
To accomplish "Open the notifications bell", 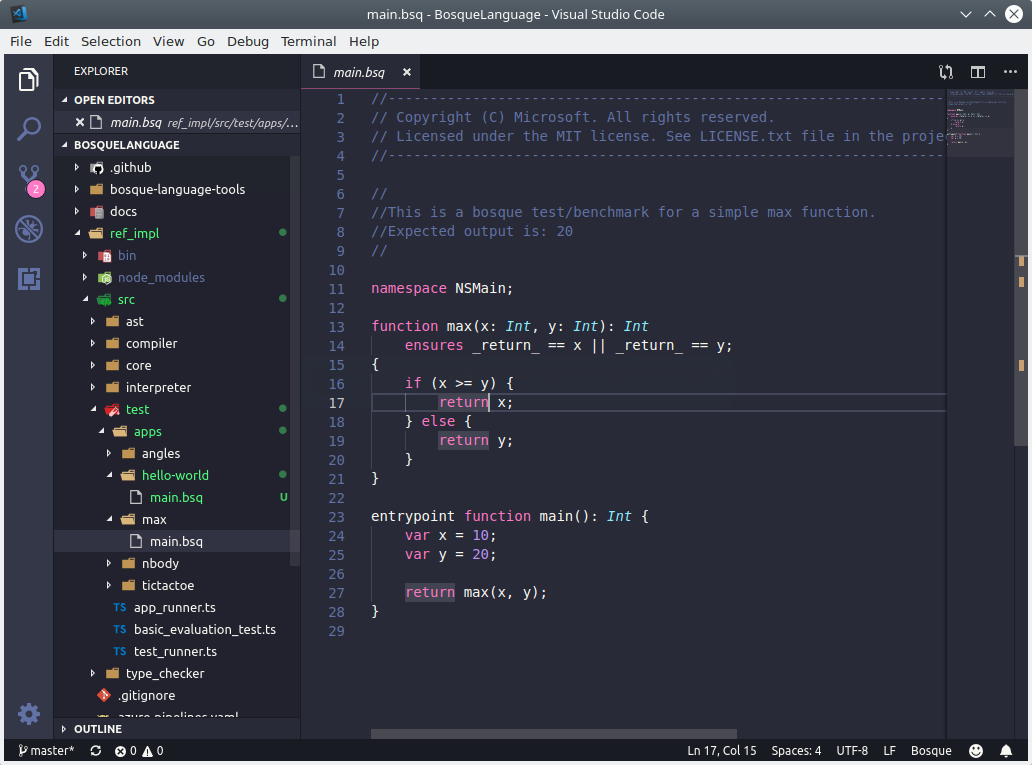I will coord(1007,750).
